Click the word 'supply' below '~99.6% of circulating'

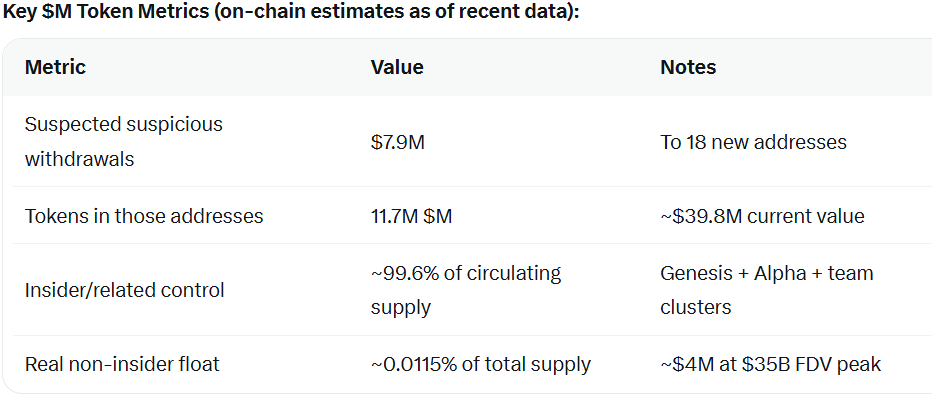coord(400,307)
